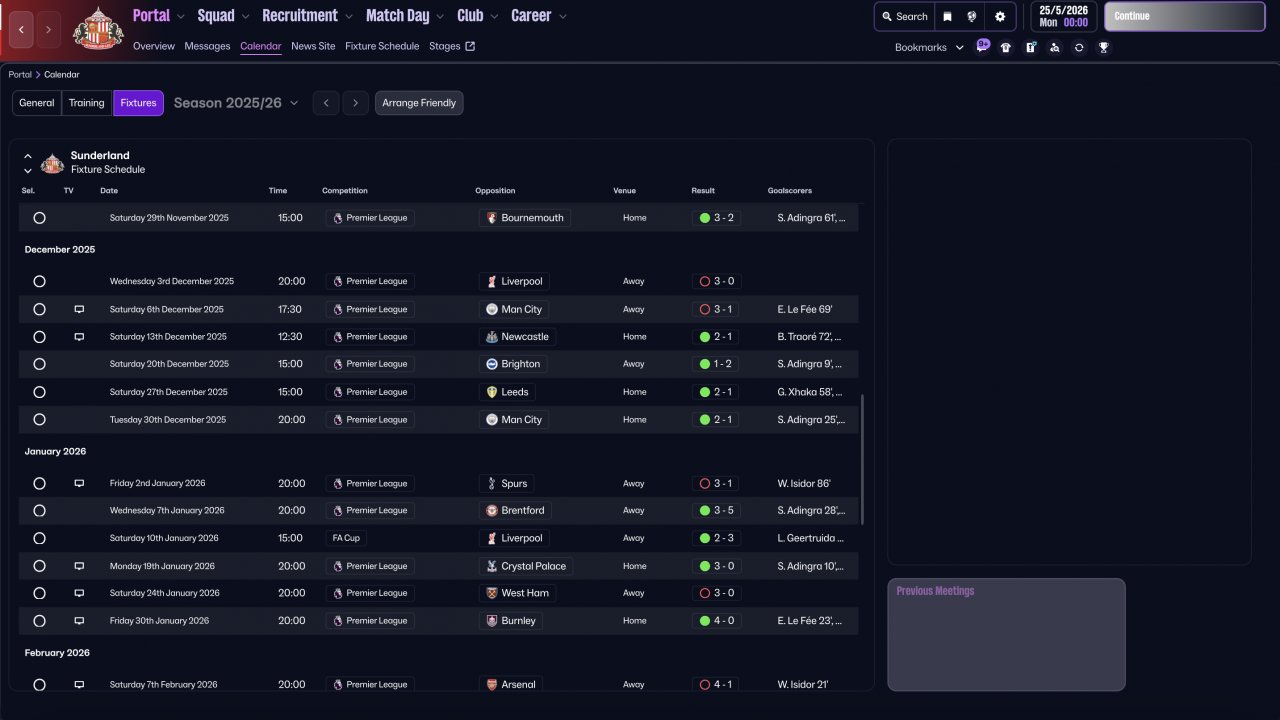Select the Saturday 10th January 2026 FA Cup radio
Screen dimensions: 1280x720
click(x=39, y=538)
